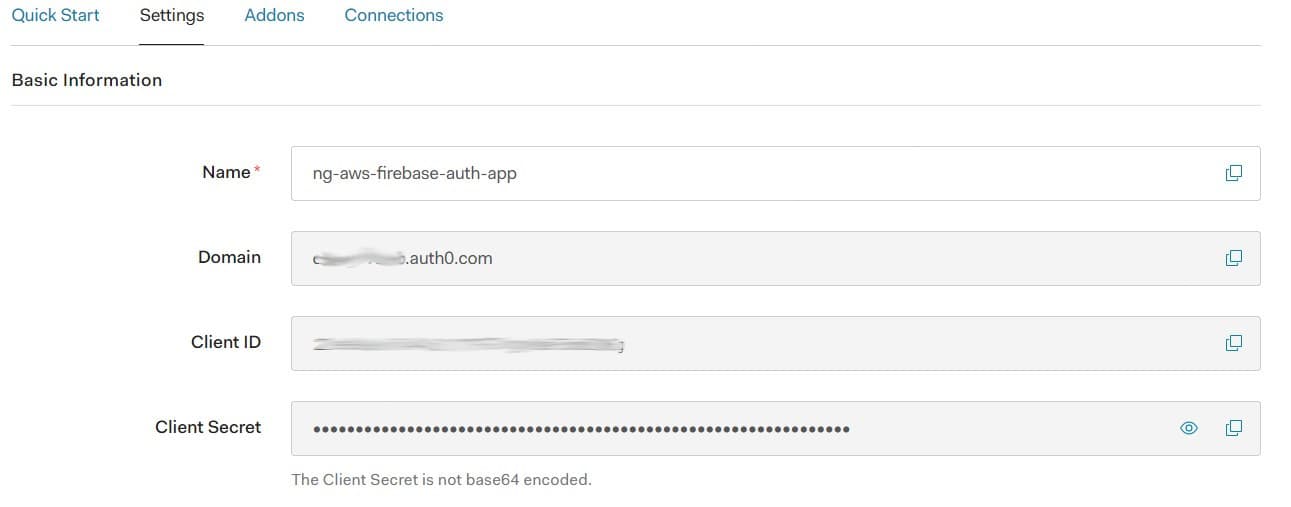The height and width of the screenshot is (507, 1291).
Task: Click the red required asterisk beside Name
Action: [x=257, y=170]
